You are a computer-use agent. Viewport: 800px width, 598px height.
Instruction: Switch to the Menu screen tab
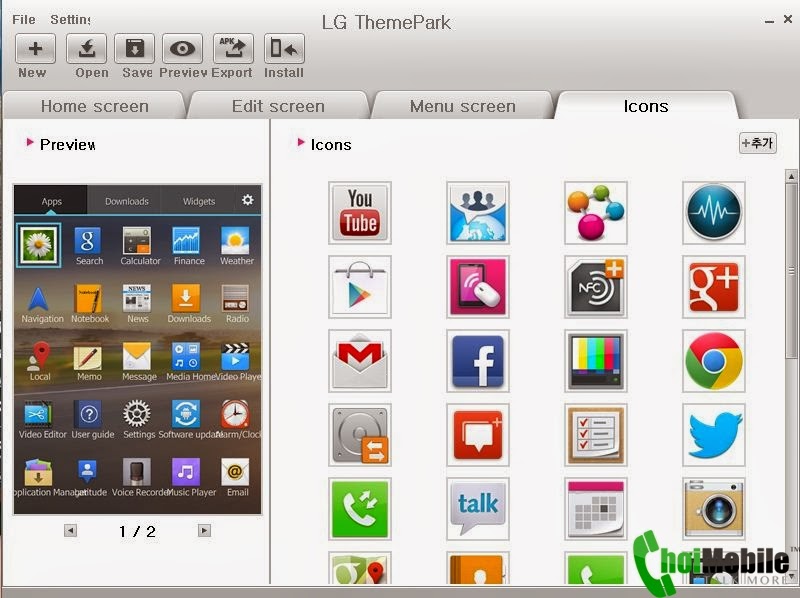click(463, 106)
